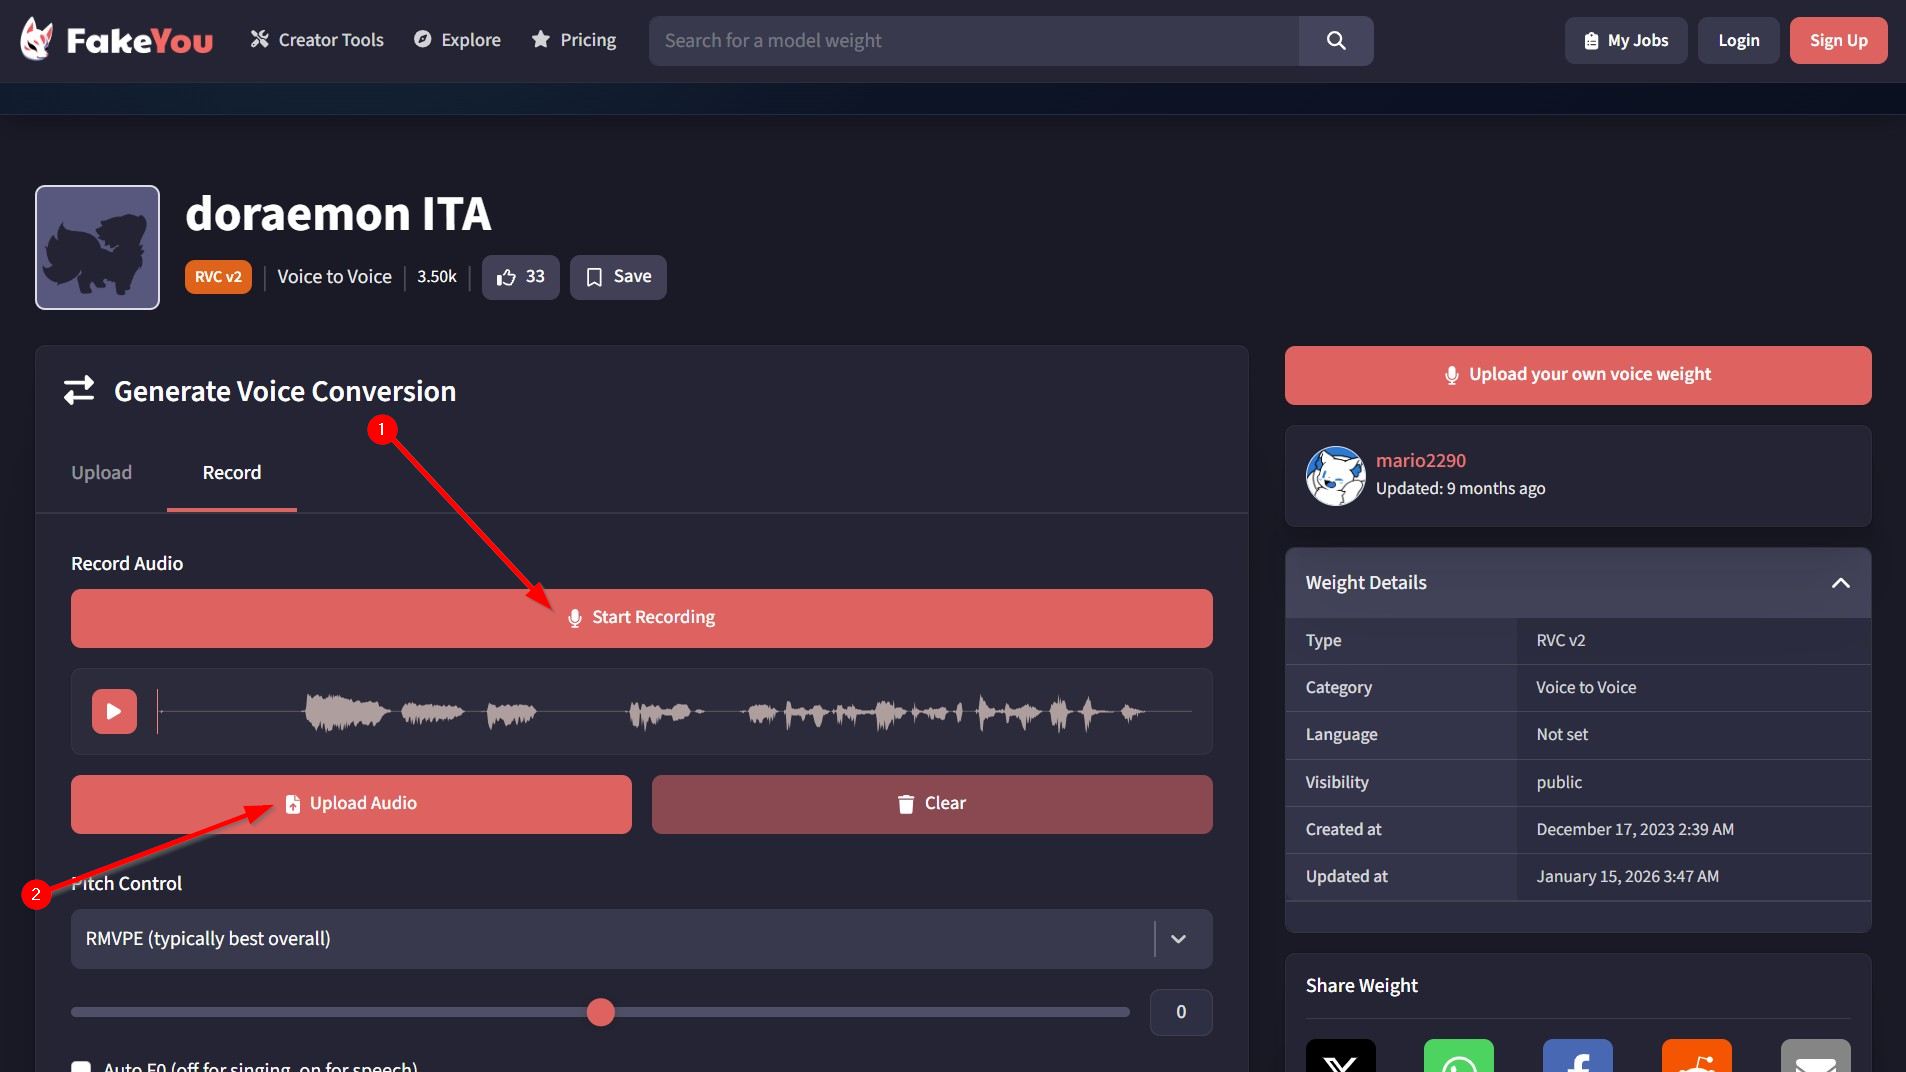Open mario2290 avatar profile
This screenshot has width=1906, height=1072.
pyautogui.click(x=1335, y=476)
